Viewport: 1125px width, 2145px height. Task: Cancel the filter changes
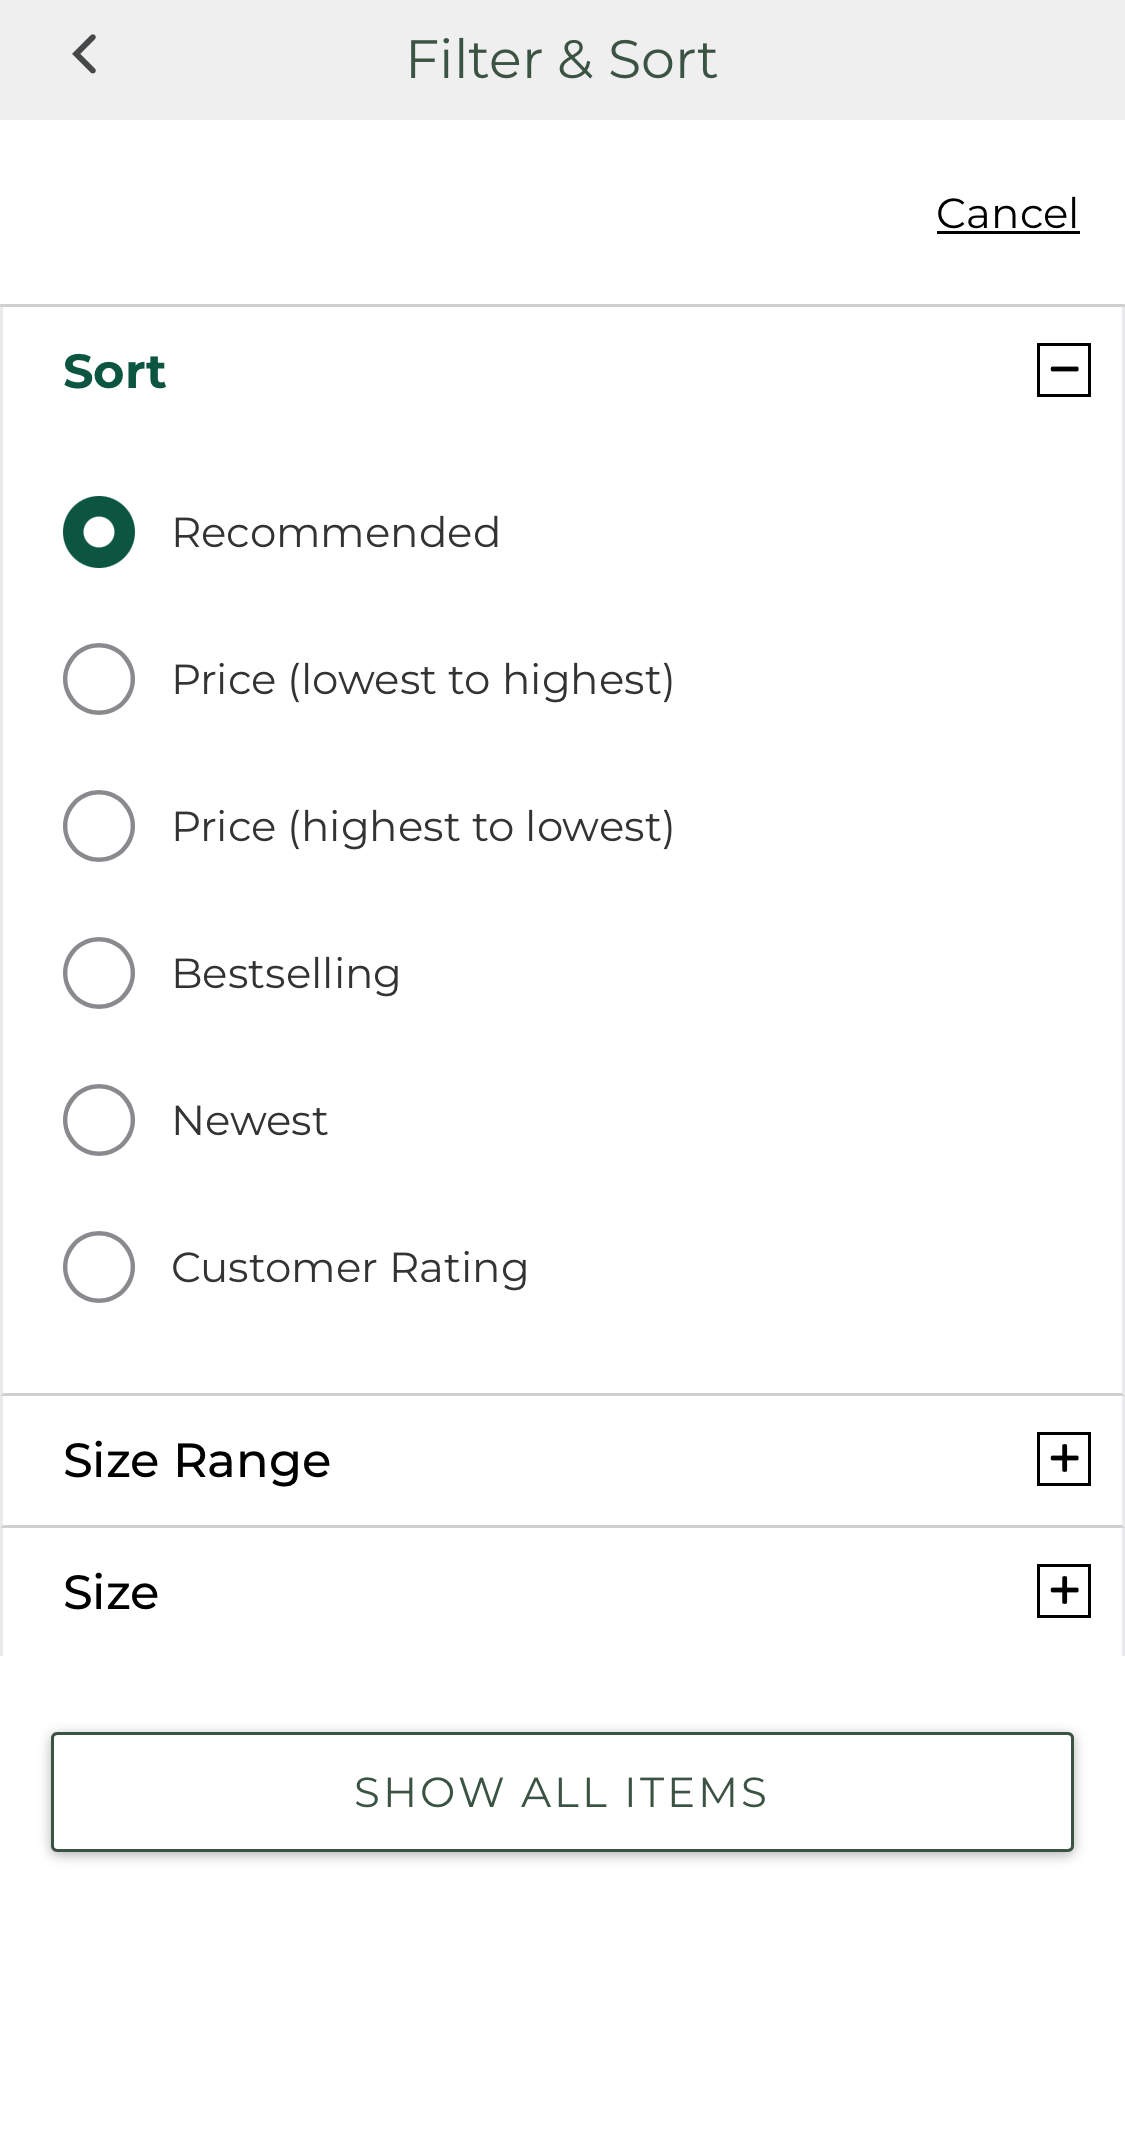[1007, 212]
